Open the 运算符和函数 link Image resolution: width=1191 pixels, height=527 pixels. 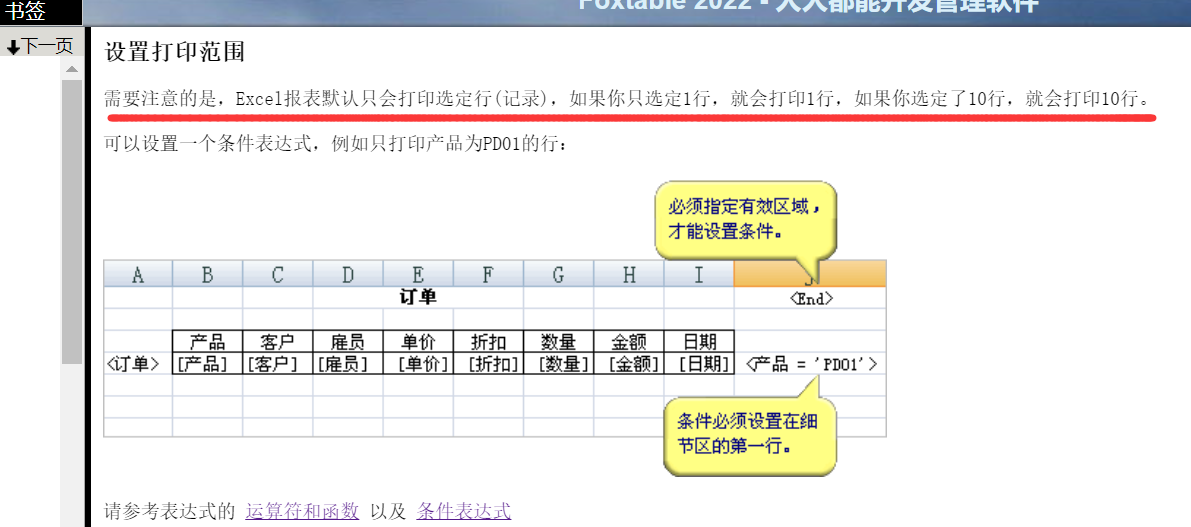coord(302,511)
